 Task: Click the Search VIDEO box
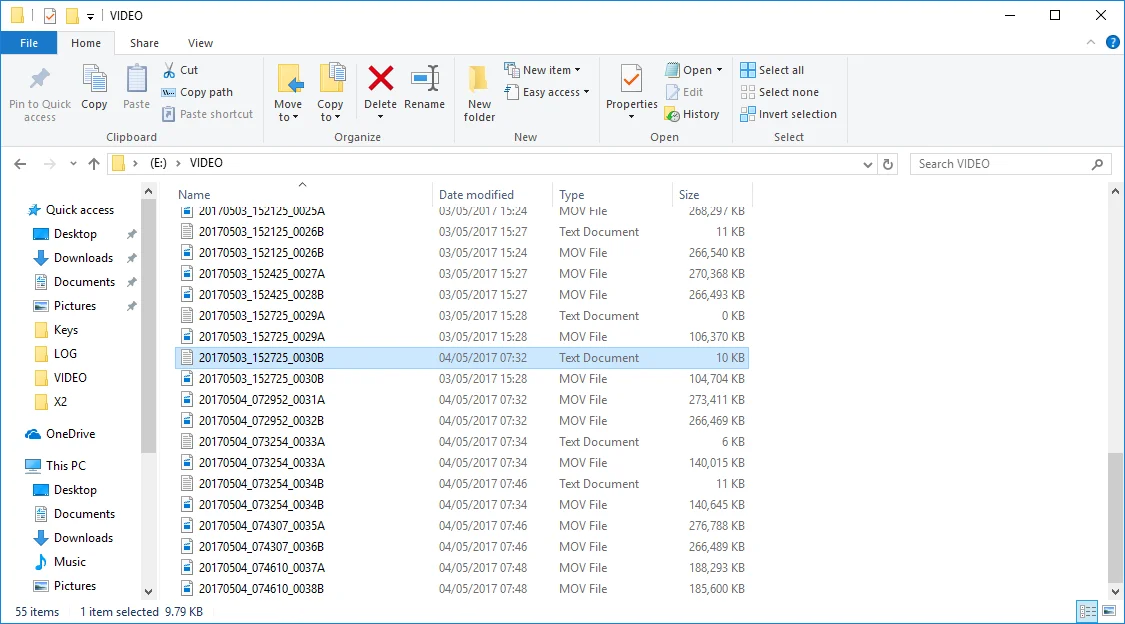pos(1010,164)
